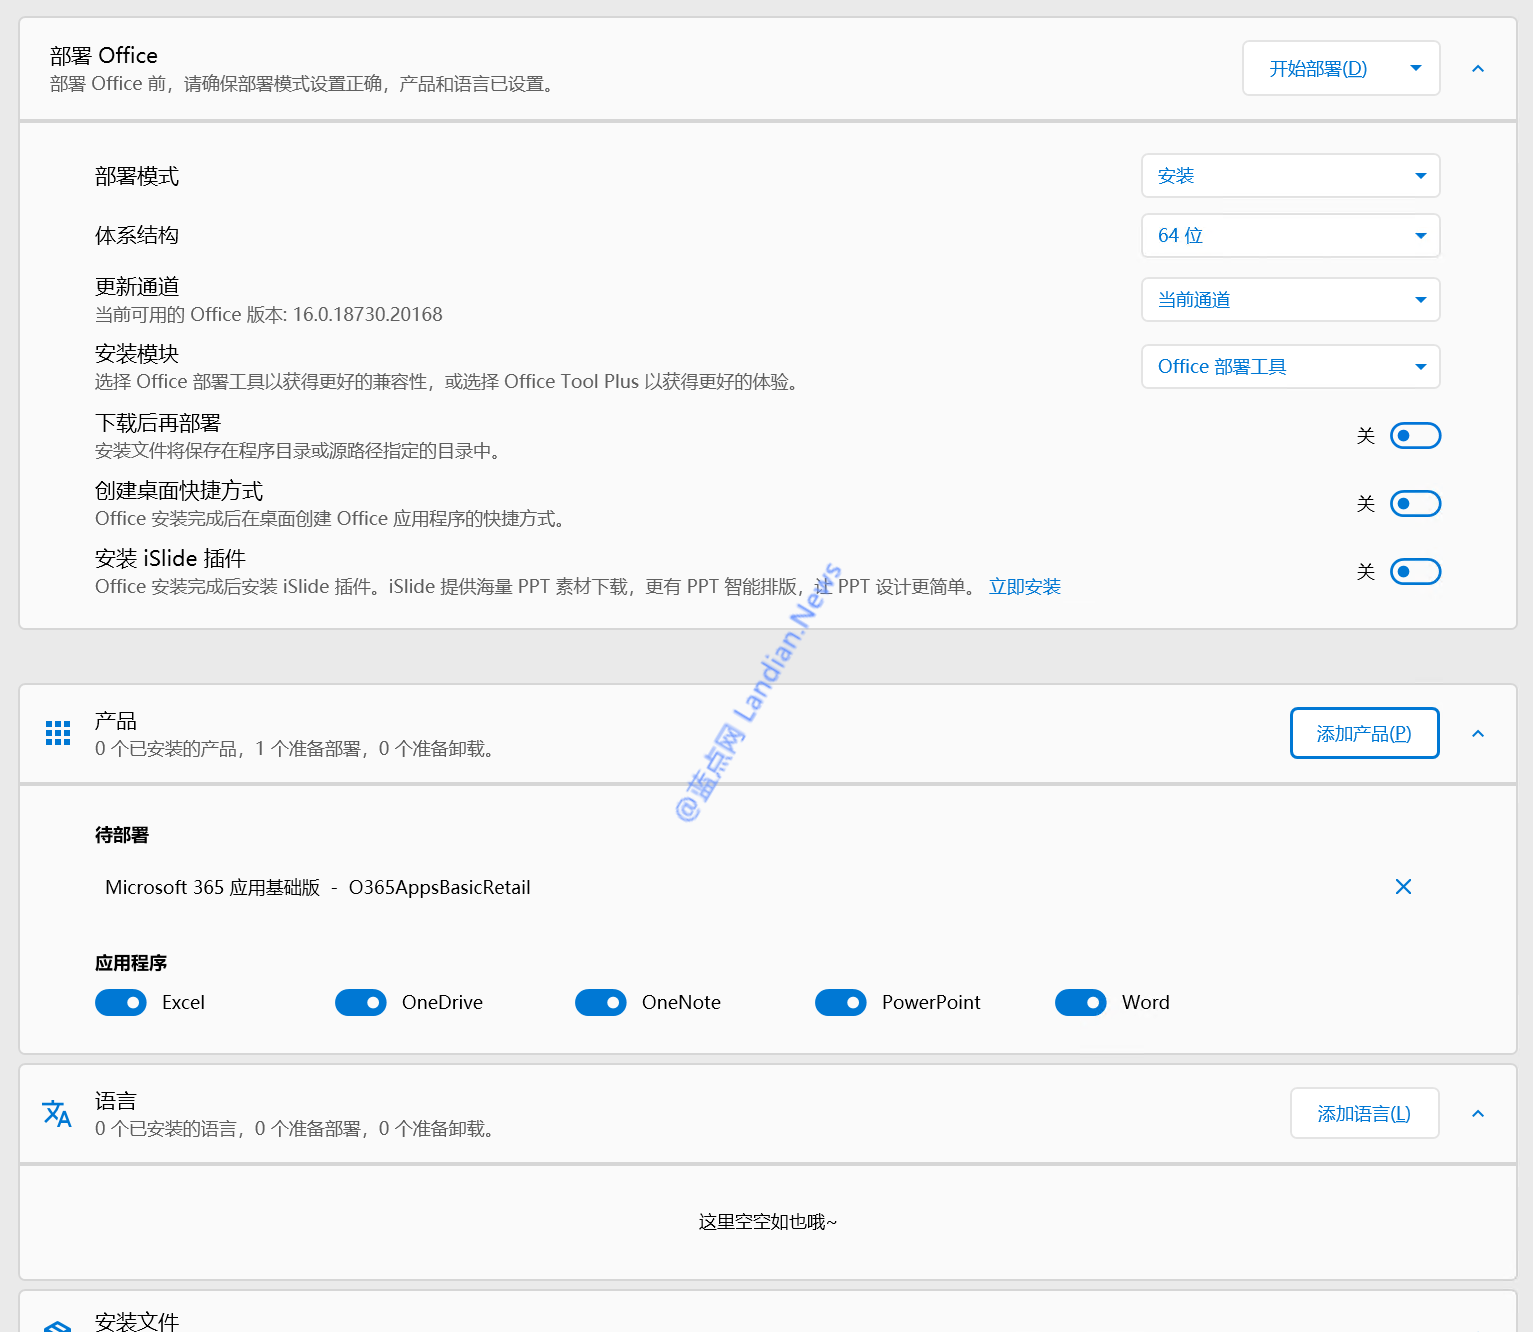Image resolution: width=1533 pixels, height=1332 pixels.
Task: Click the 应用程序 heading text
Action: [131, 963]
